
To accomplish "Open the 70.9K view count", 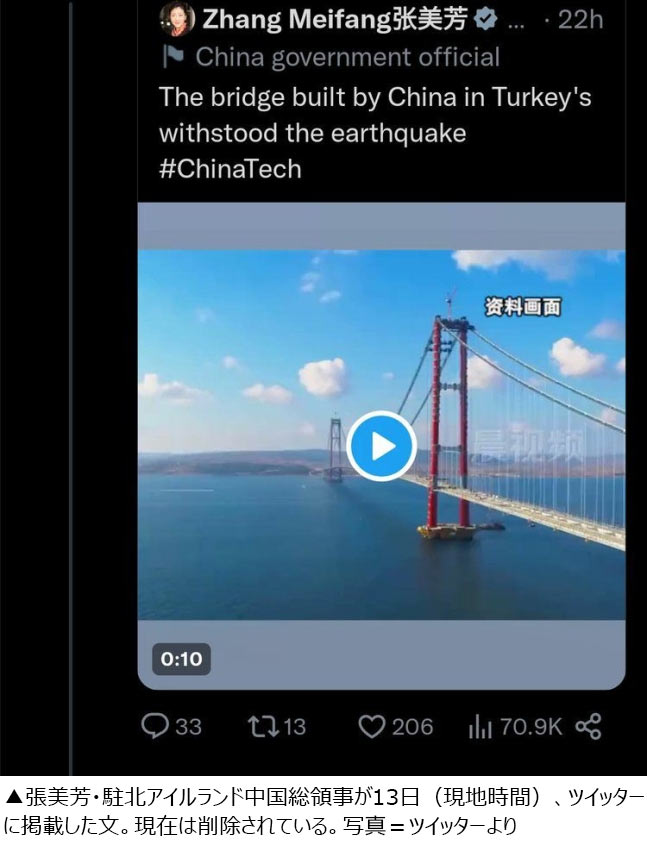I will point(530,727).
